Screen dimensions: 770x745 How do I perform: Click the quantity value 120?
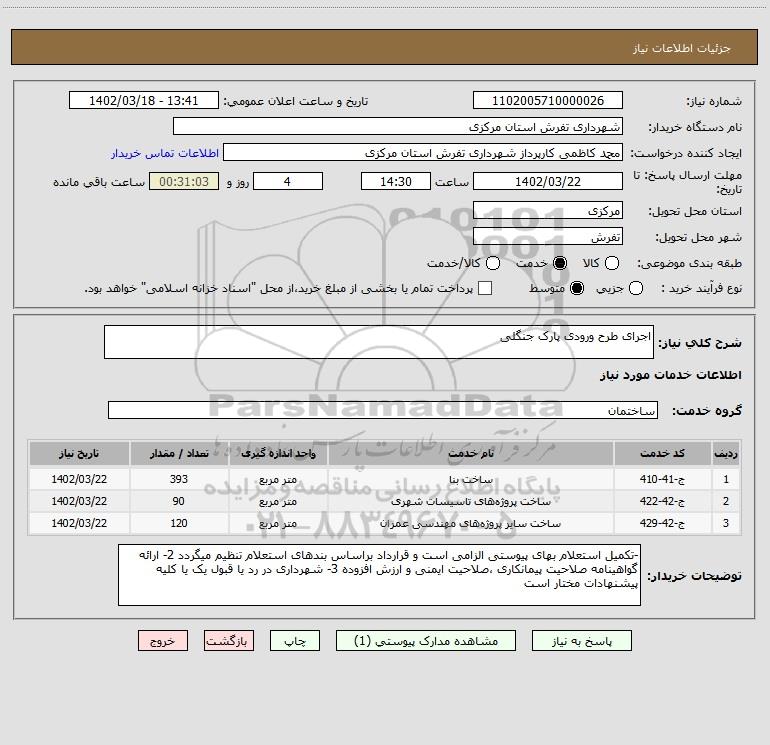click(x=179, y=524)
